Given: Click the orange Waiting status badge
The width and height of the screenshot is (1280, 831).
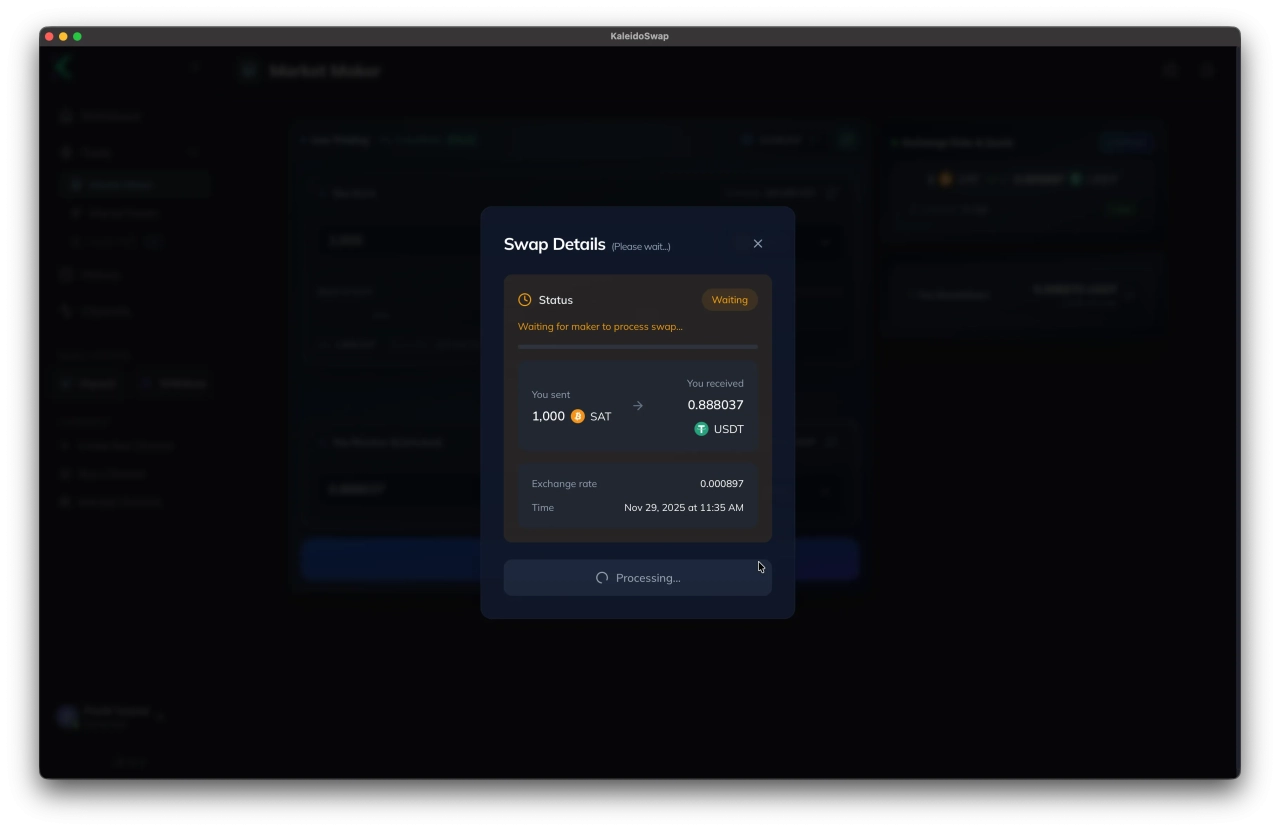Looking at the screenshot, I should (x=729, y=300).
